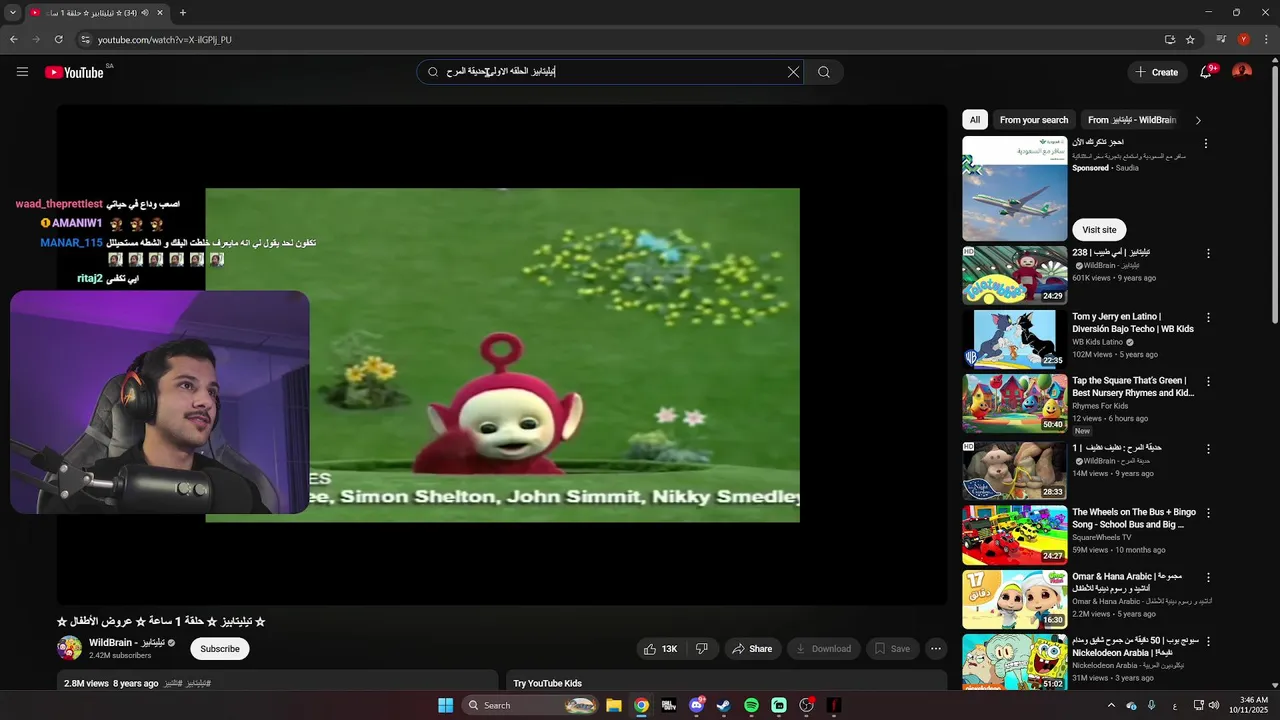Open Windows Start menu
This screenshot has height=720, width=1280.
pos(445,705)
